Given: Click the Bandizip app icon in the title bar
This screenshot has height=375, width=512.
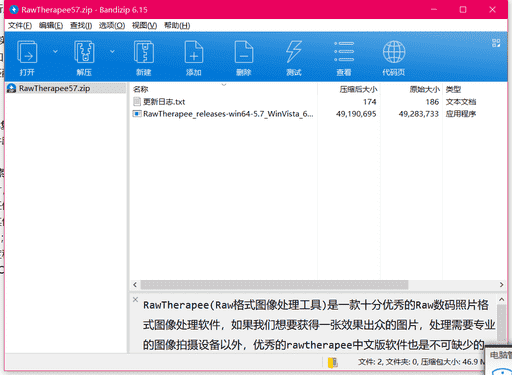Looking at the screenshot, I should (x=14, y=9).
